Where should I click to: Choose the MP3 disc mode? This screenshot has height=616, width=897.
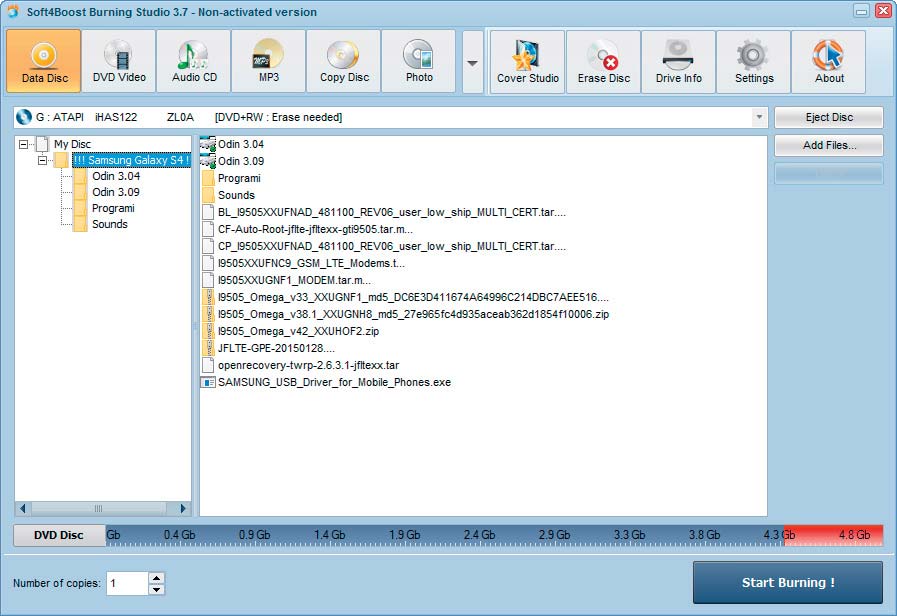tap(269, 61)
